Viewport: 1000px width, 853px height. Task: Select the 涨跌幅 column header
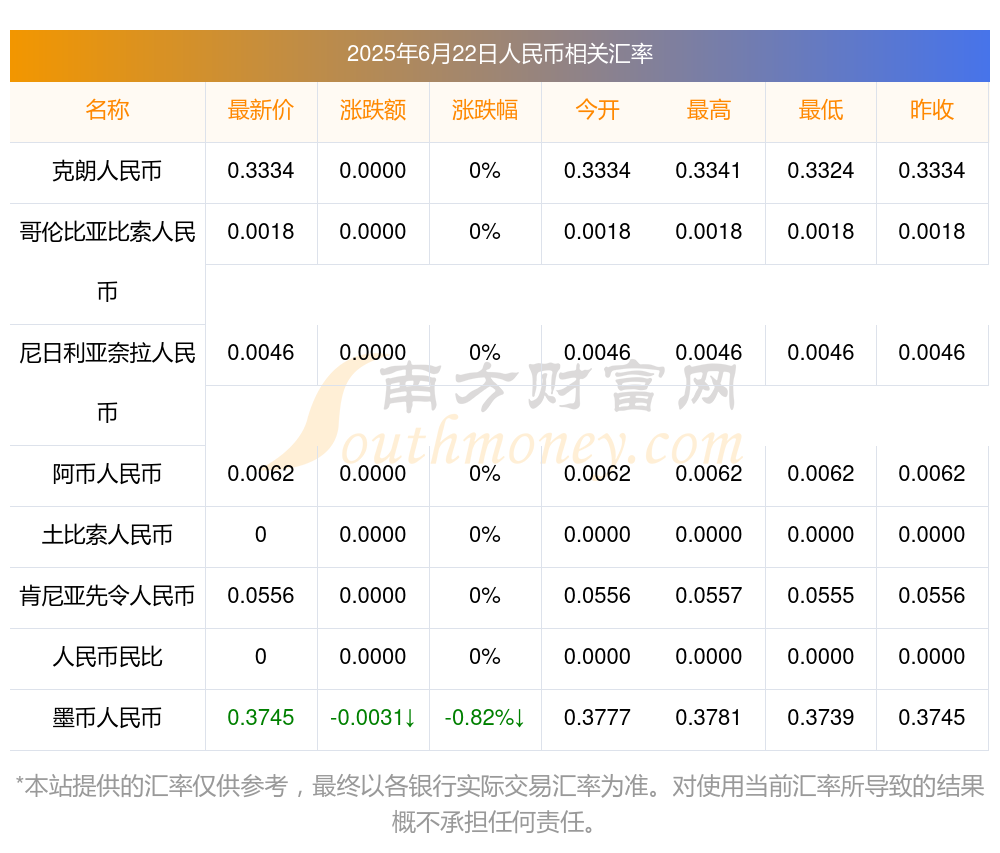[x=485, y=110]
